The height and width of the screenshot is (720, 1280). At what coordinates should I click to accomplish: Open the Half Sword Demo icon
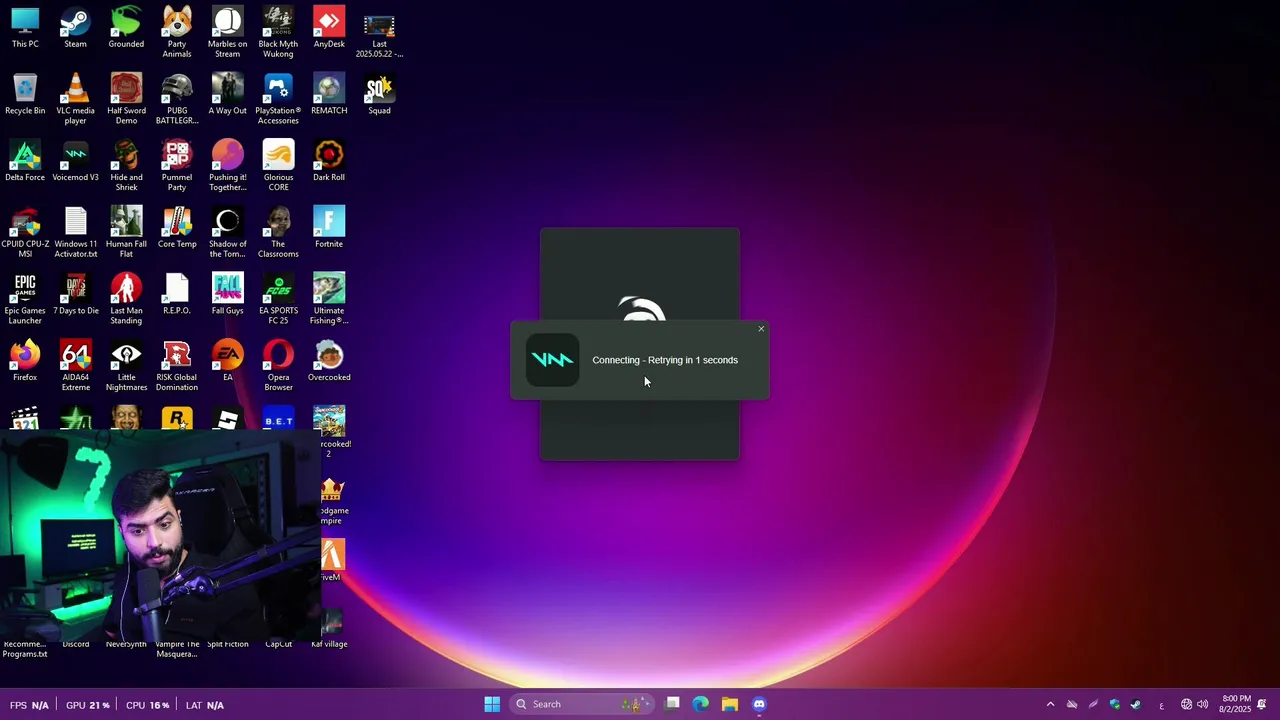(x=126, y=98)
